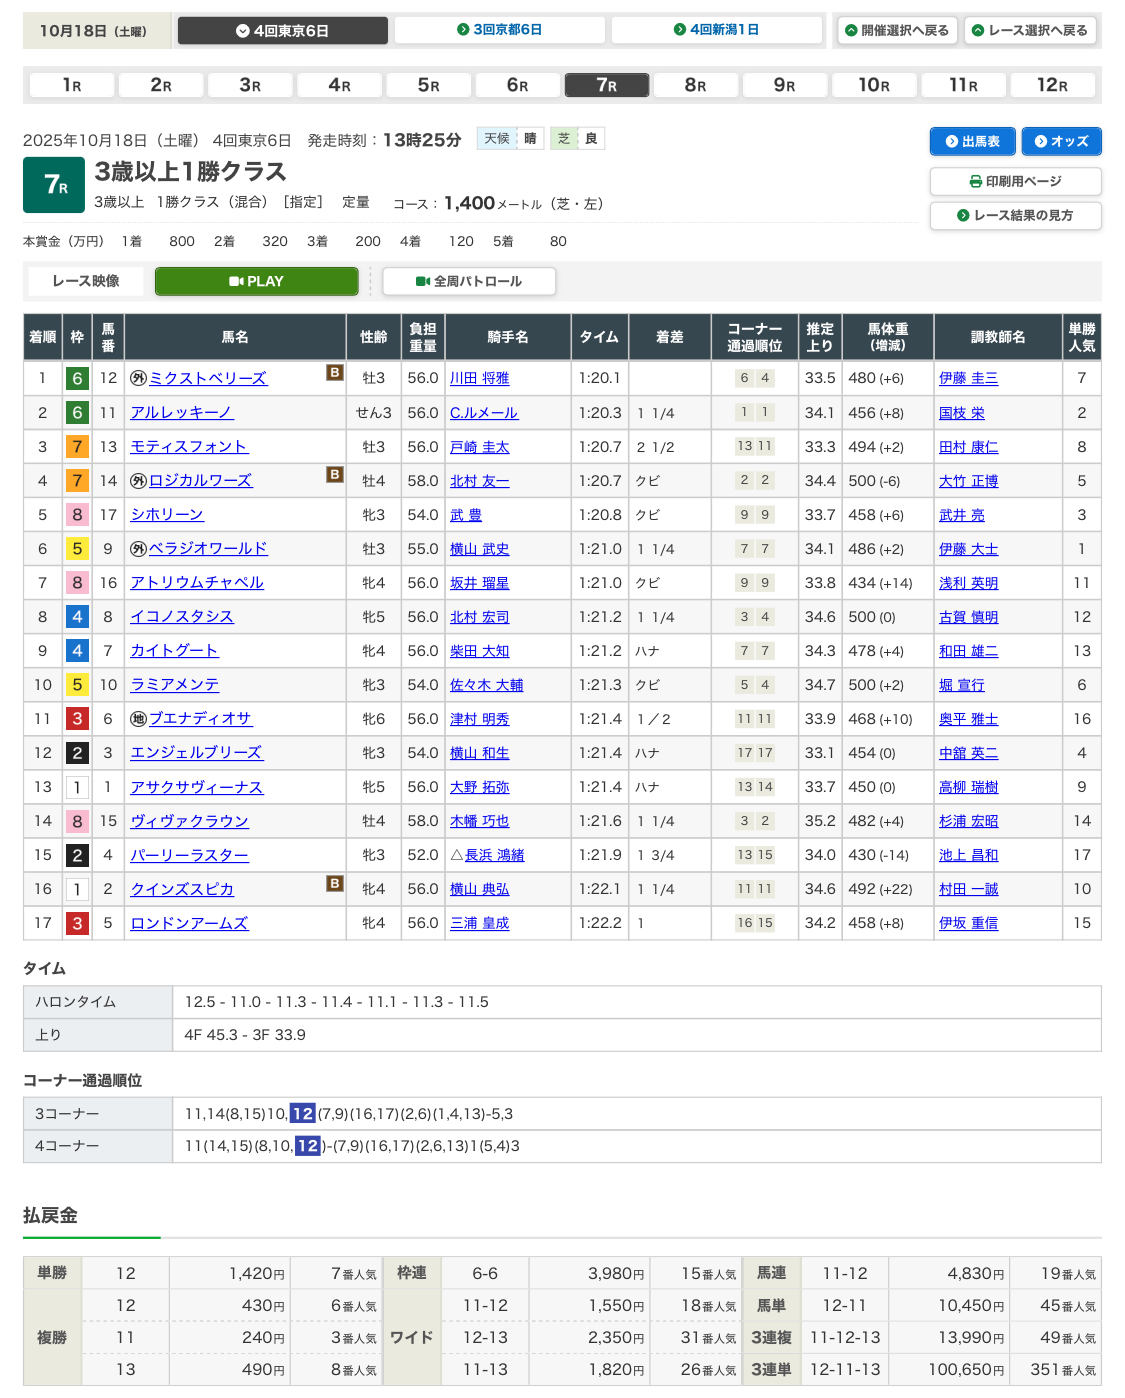1125x1398 pixels.
Task: Expand the 4回東京6日 venue selector
Action: pyautogui.click(x=282, y=30)
